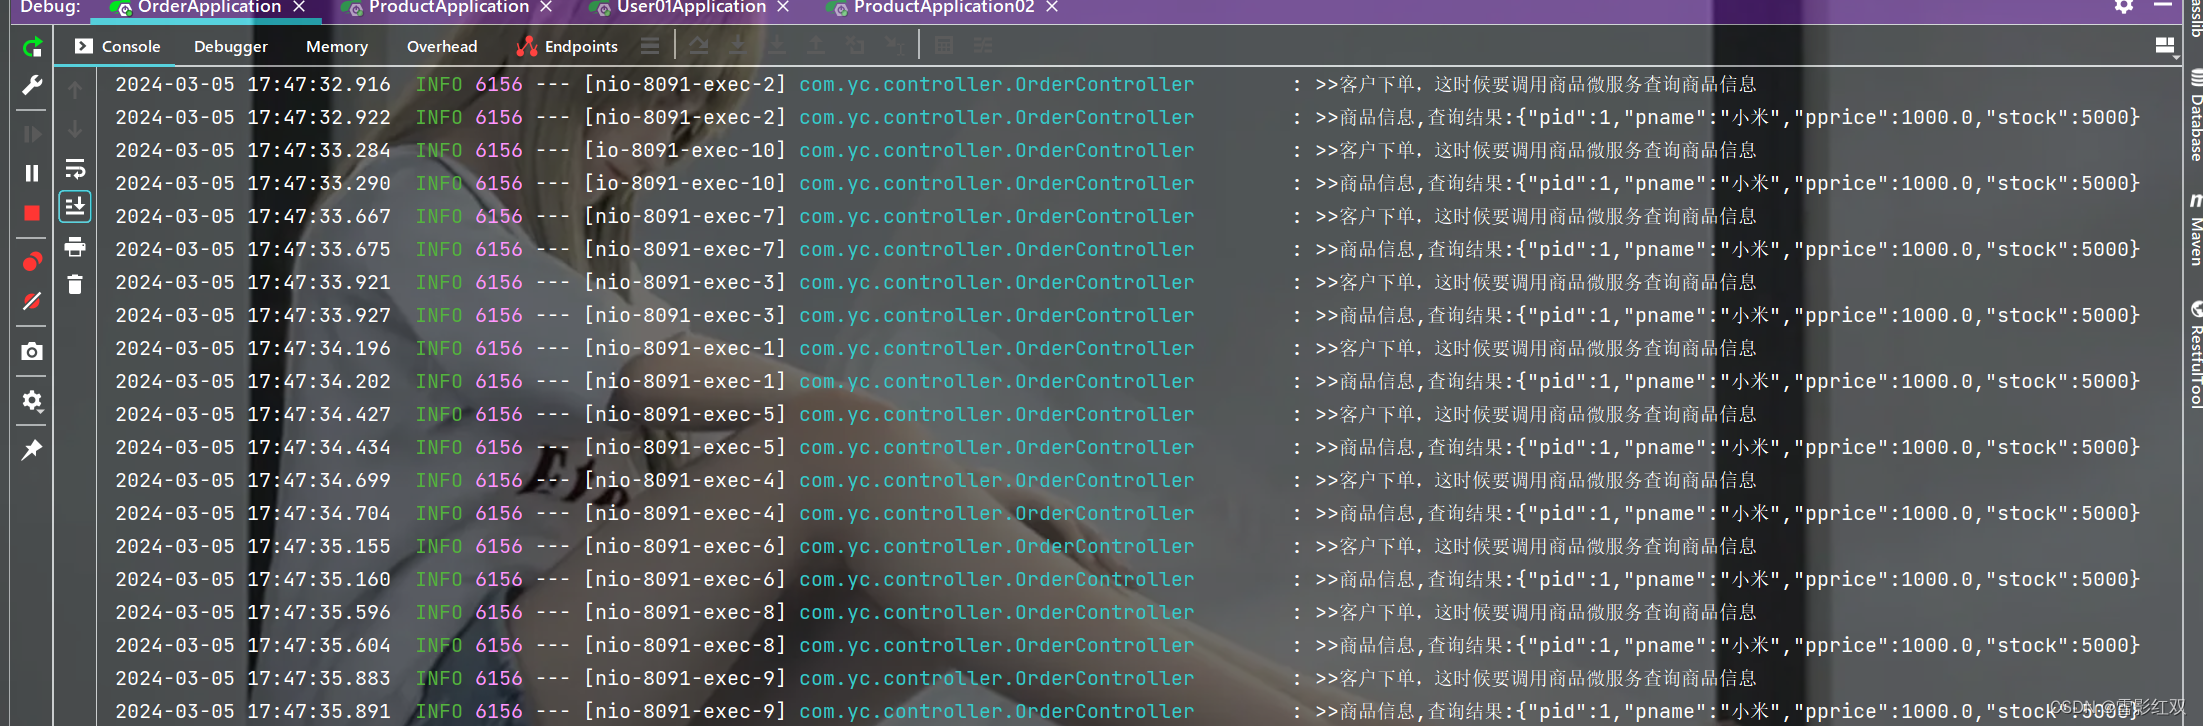Close the ProductApplication02 debug tab
2203x726 pixels.
pyautogui.click(x=1052, y=7)
